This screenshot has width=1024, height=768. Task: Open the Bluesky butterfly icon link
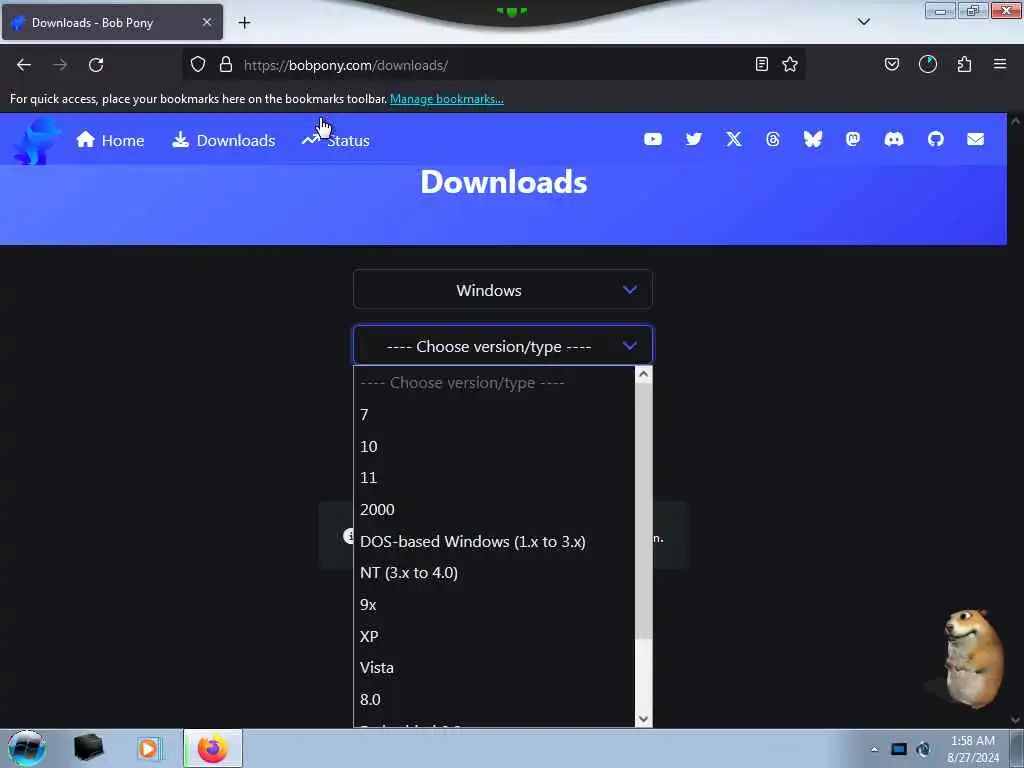[812, 139]
